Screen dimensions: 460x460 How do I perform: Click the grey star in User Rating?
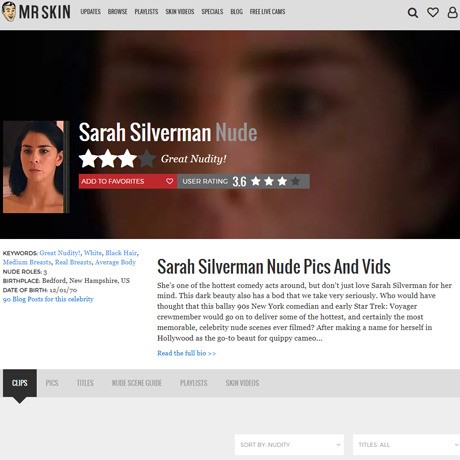295,181
